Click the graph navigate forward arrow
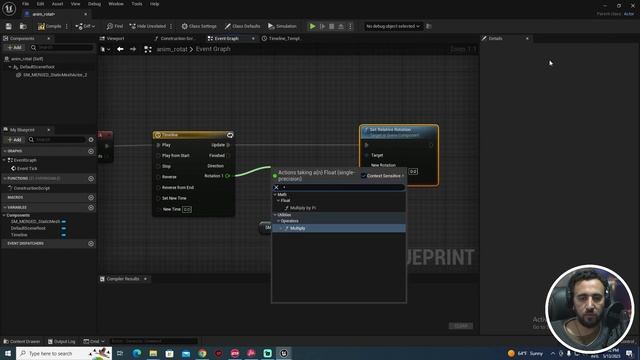Image resolution: width=640 pixels, height=360 pixels. pos(133,49)
